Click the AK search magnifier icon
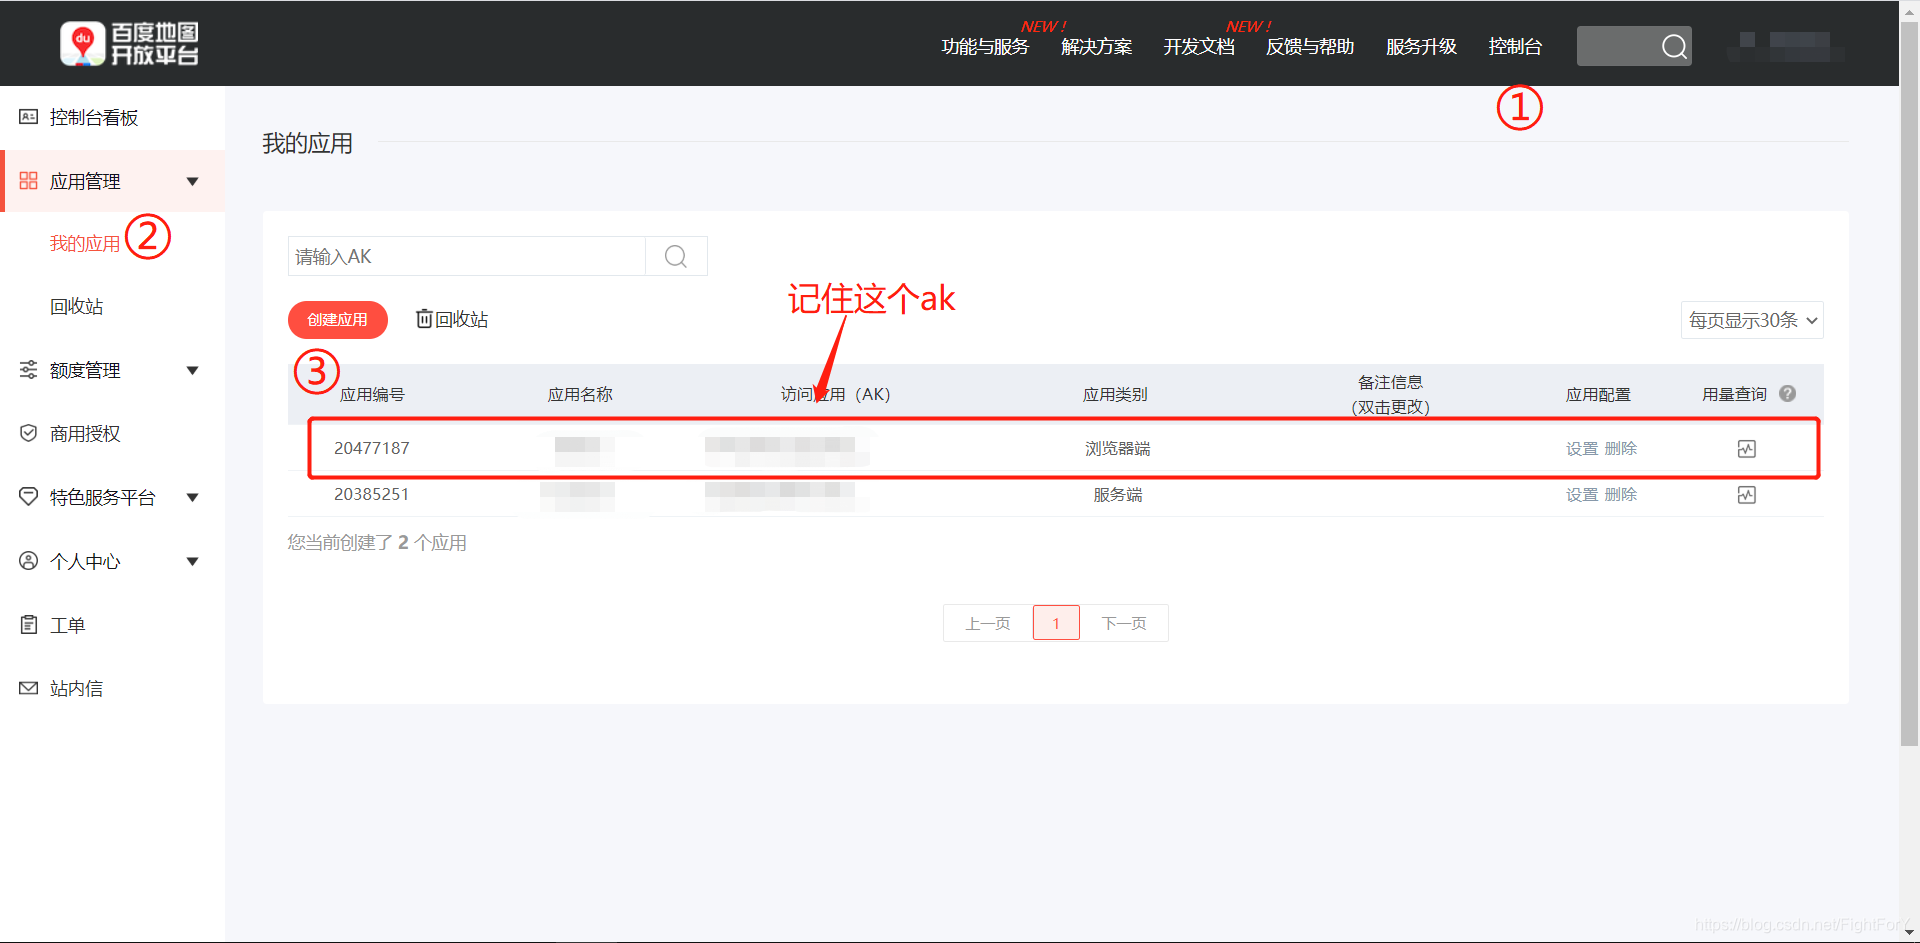1920x943 pixels. pyautogui.click(x=676, y=257)
